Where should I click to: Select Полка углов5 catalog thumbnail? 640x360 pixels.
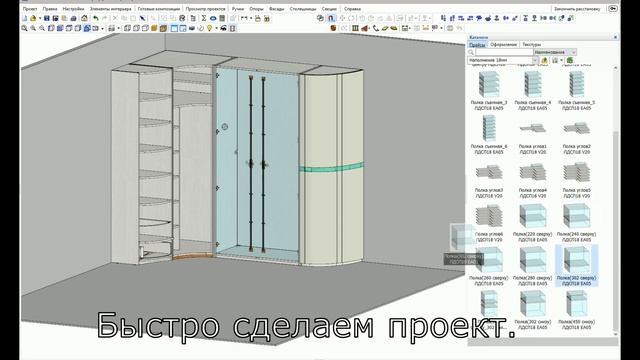click(x=576, y=172)
